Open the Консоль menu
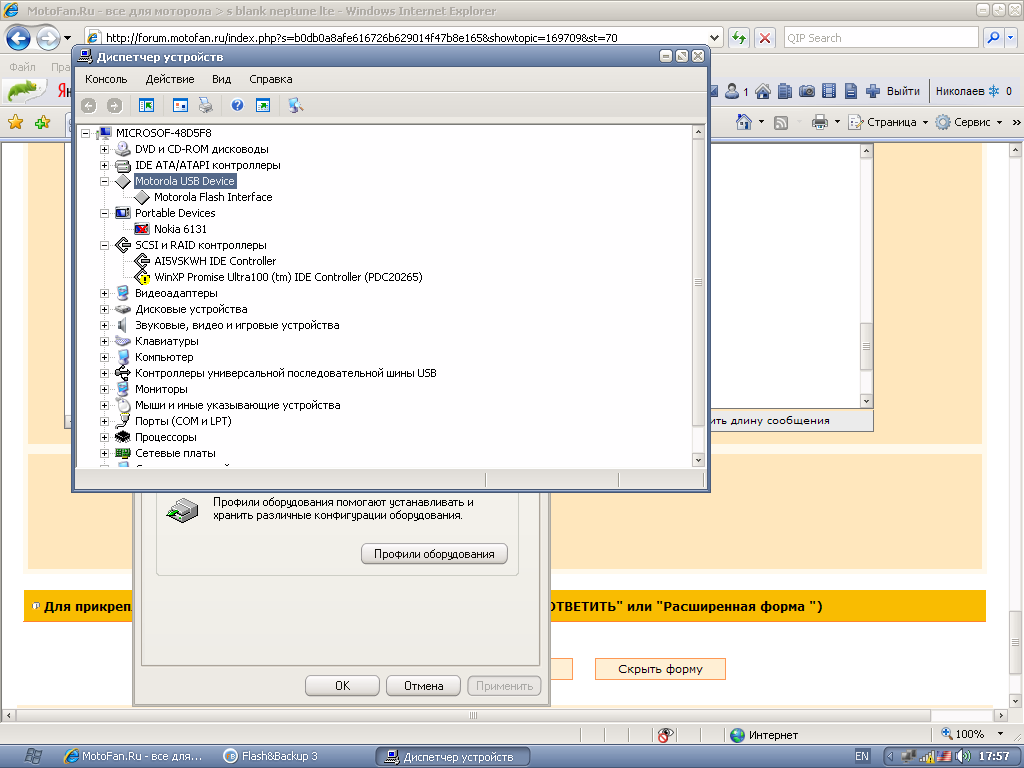Image resolution: width=1024 pixels, height=768 pixels. point(106,79)
